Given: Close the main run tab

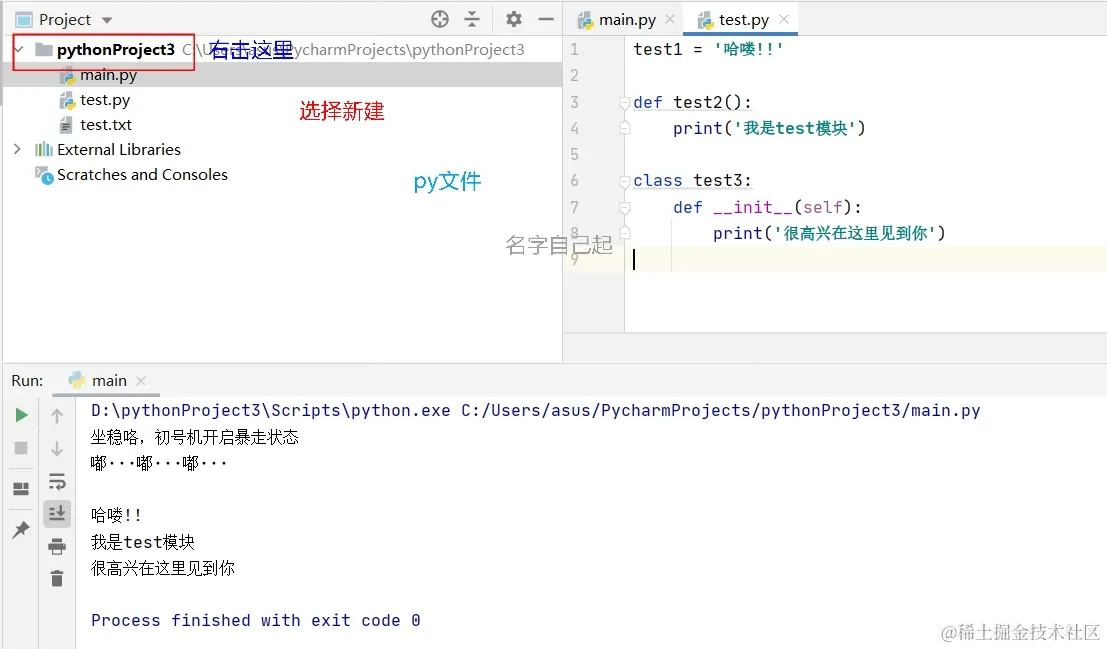Looking at the screenshot, I should tap(141, 381).
